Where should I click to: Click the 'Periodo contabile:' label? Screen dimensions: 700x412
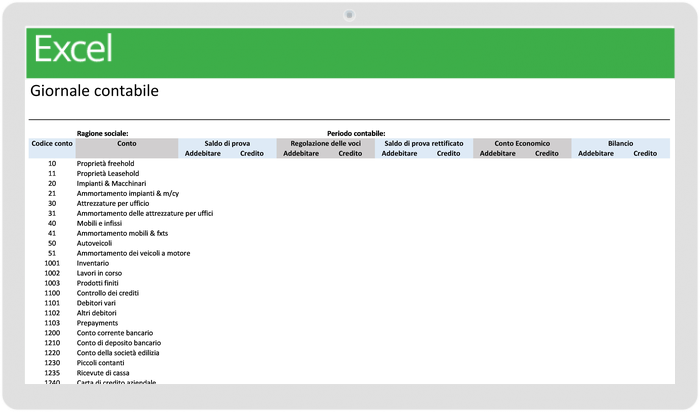(x=356, y=133)
